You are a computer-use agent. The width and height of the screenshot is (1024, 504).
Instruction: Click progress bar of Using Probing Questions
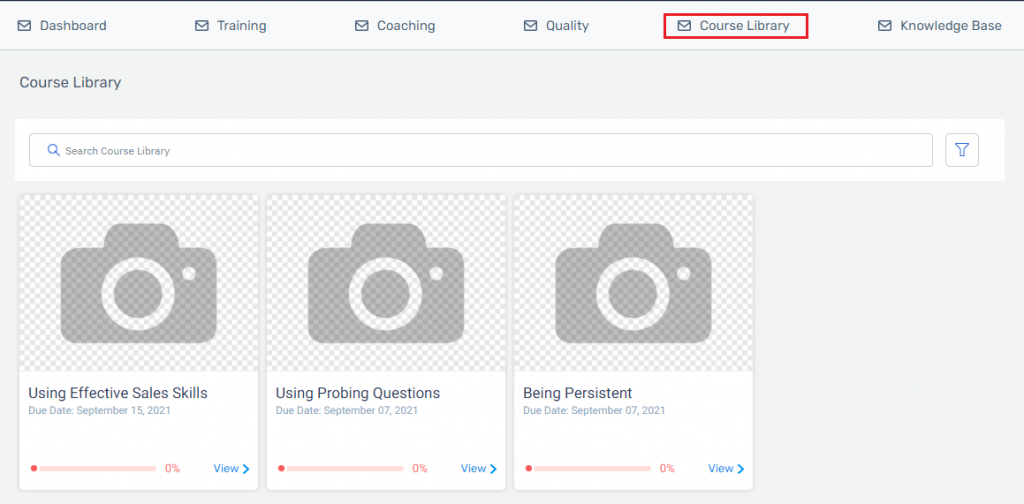click(x=341, y=468)
